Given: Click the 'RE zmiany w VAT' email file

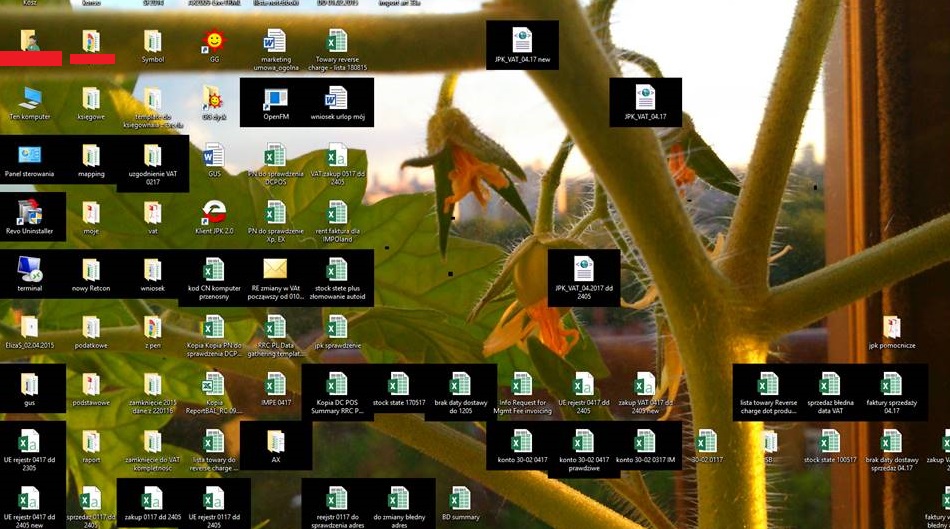Looking at the screenshot, I should tap(275, 269).
